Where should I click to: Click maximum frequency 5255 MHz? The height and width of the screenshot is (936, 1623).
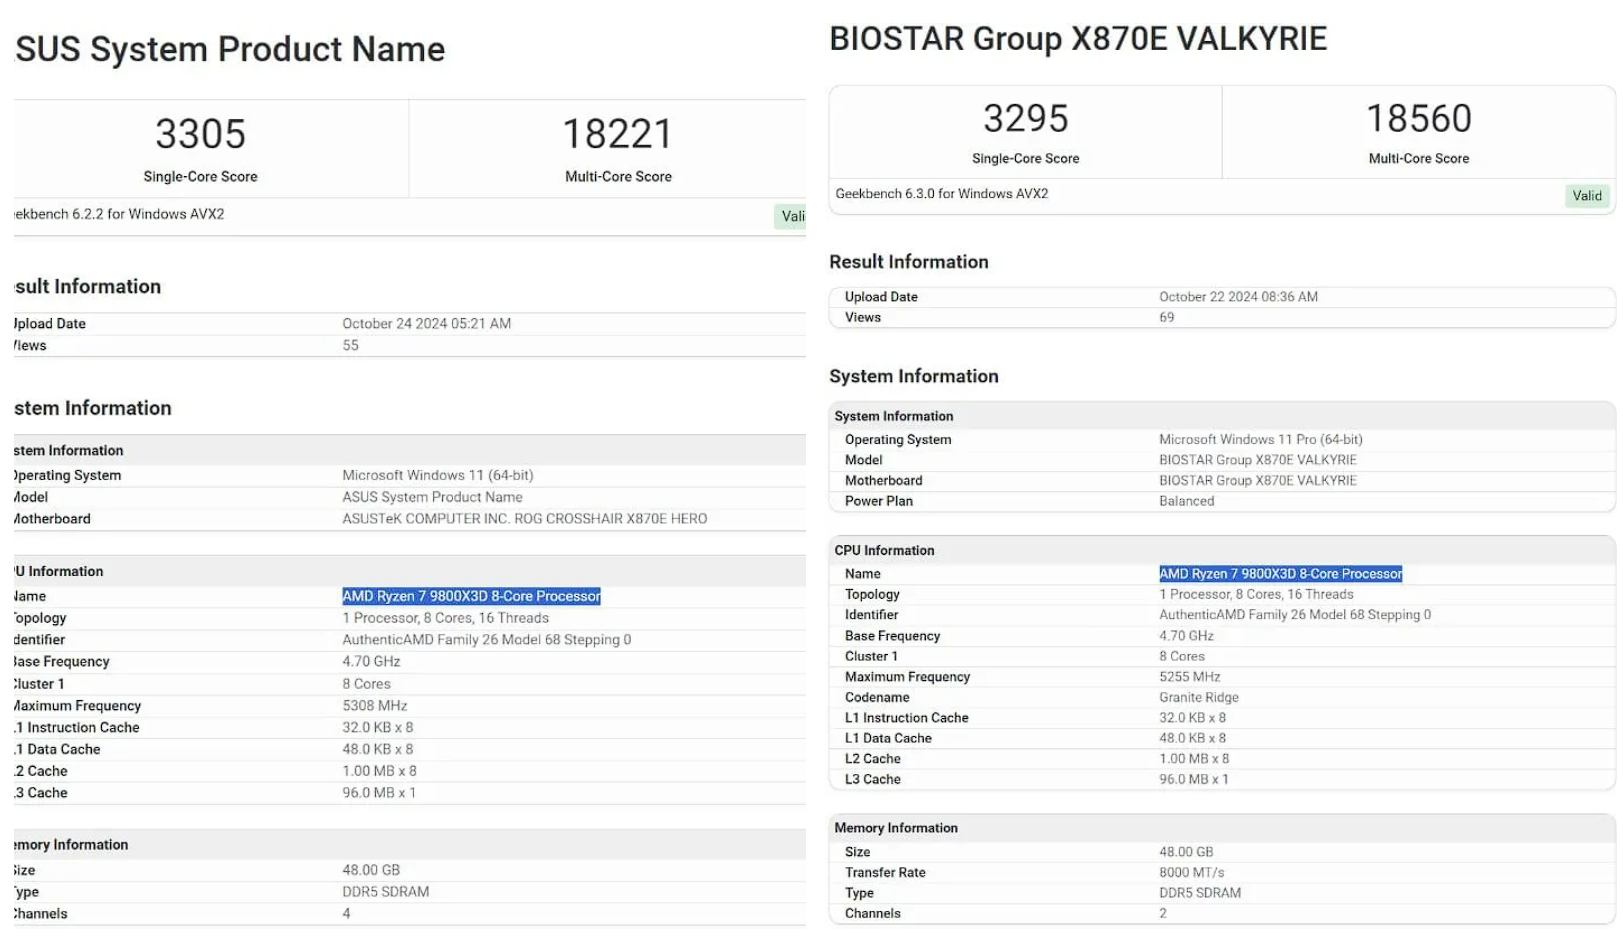point(1189,677)
